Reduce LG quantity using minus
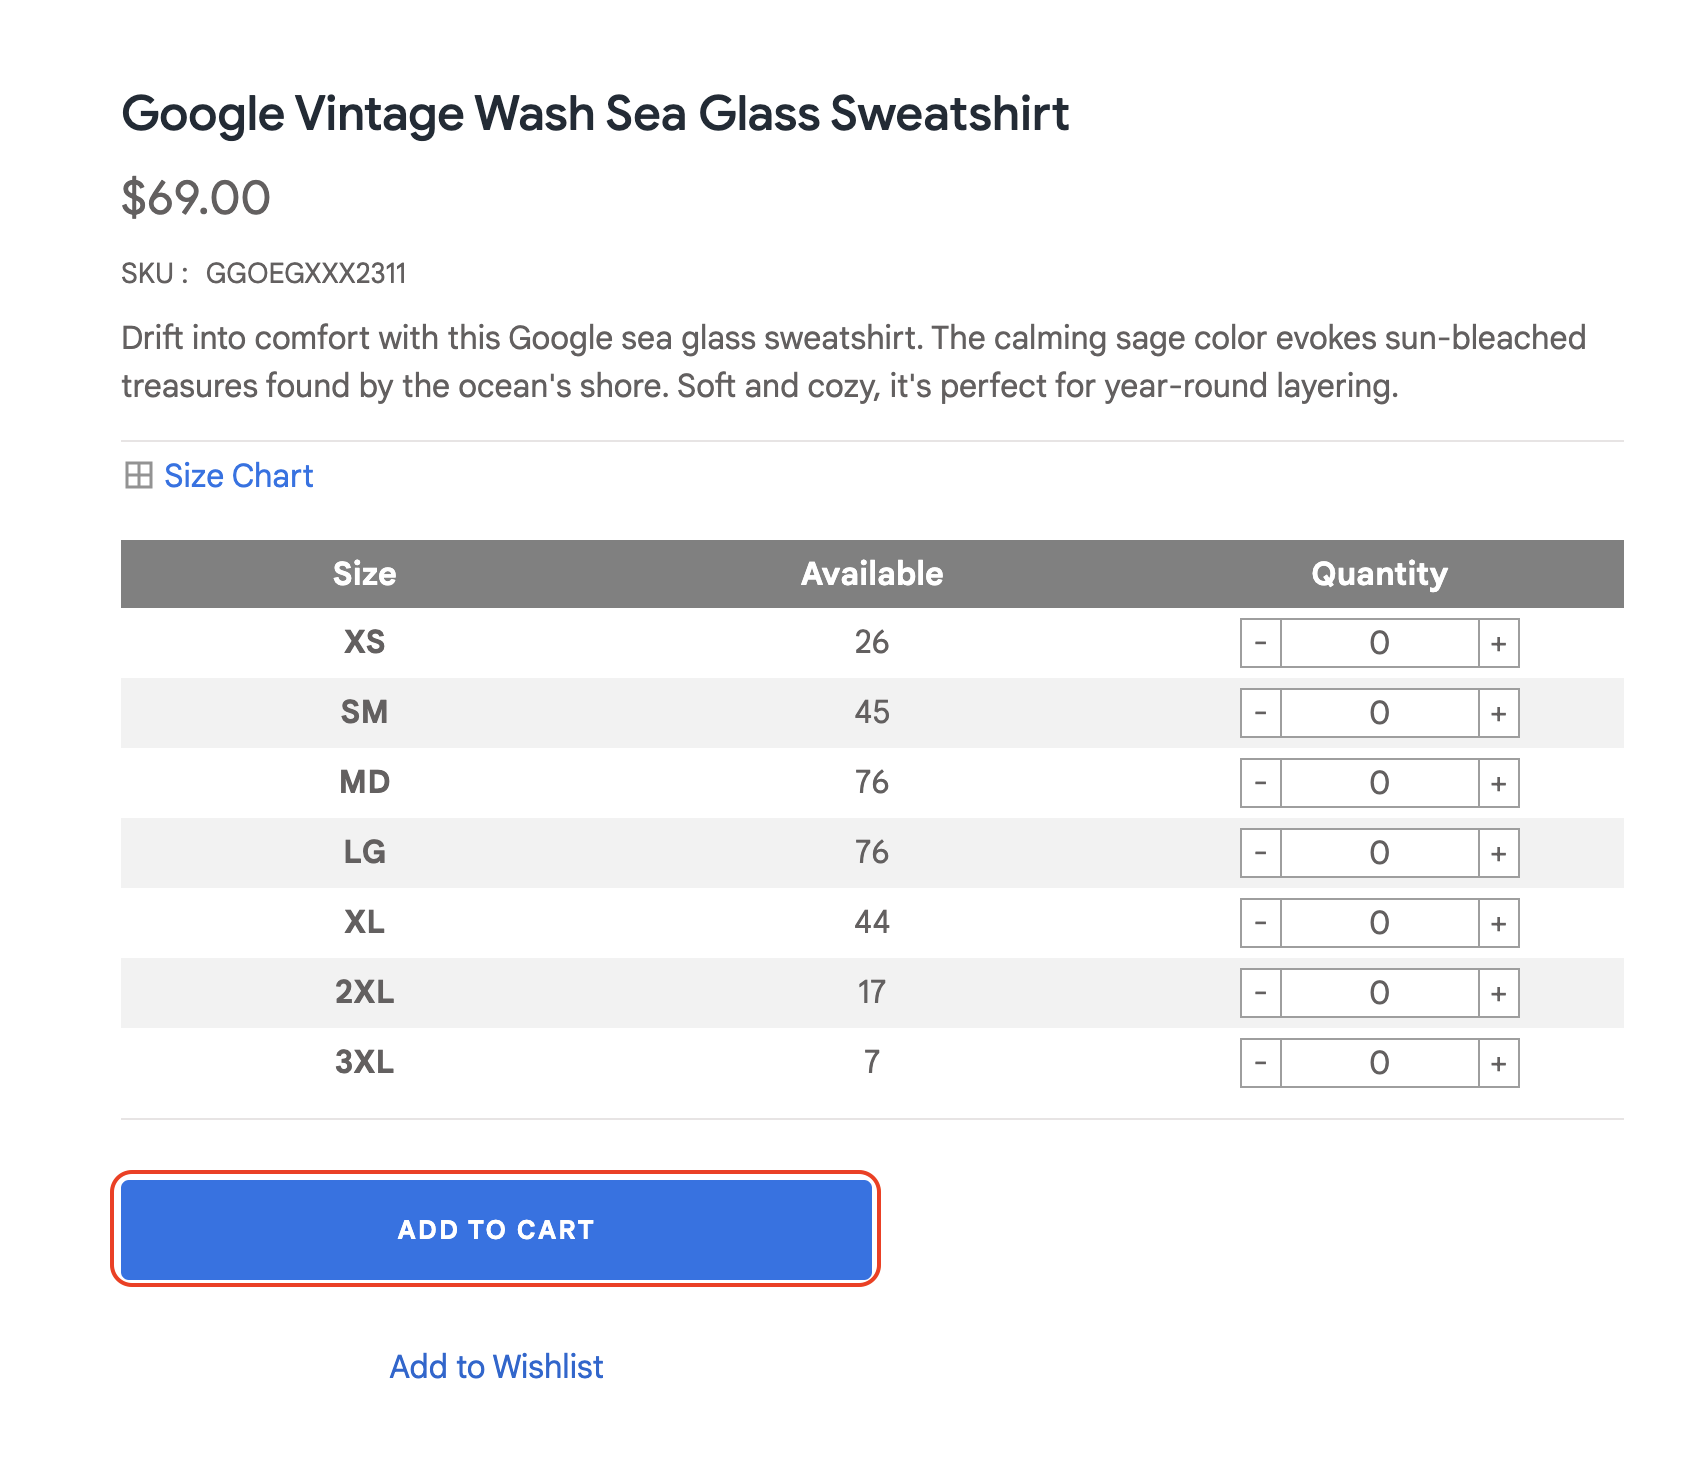 1260,853
